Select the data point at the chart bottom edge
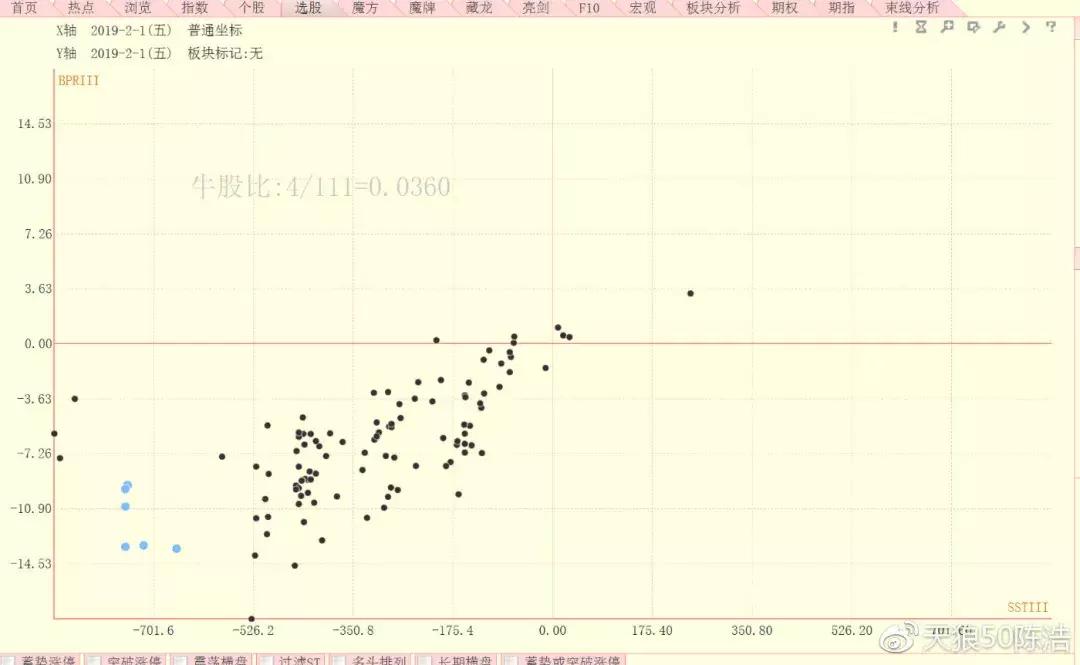 tap(251, 619)
